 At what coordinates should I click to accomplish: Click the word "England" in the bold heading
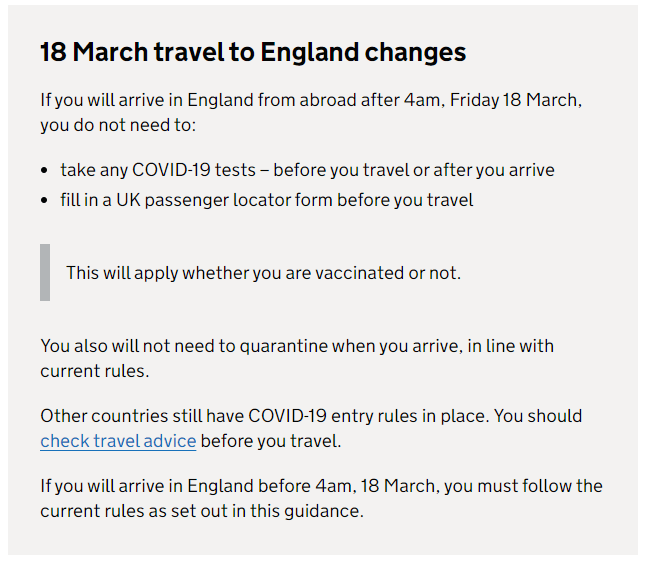click(x=309, y=52)
